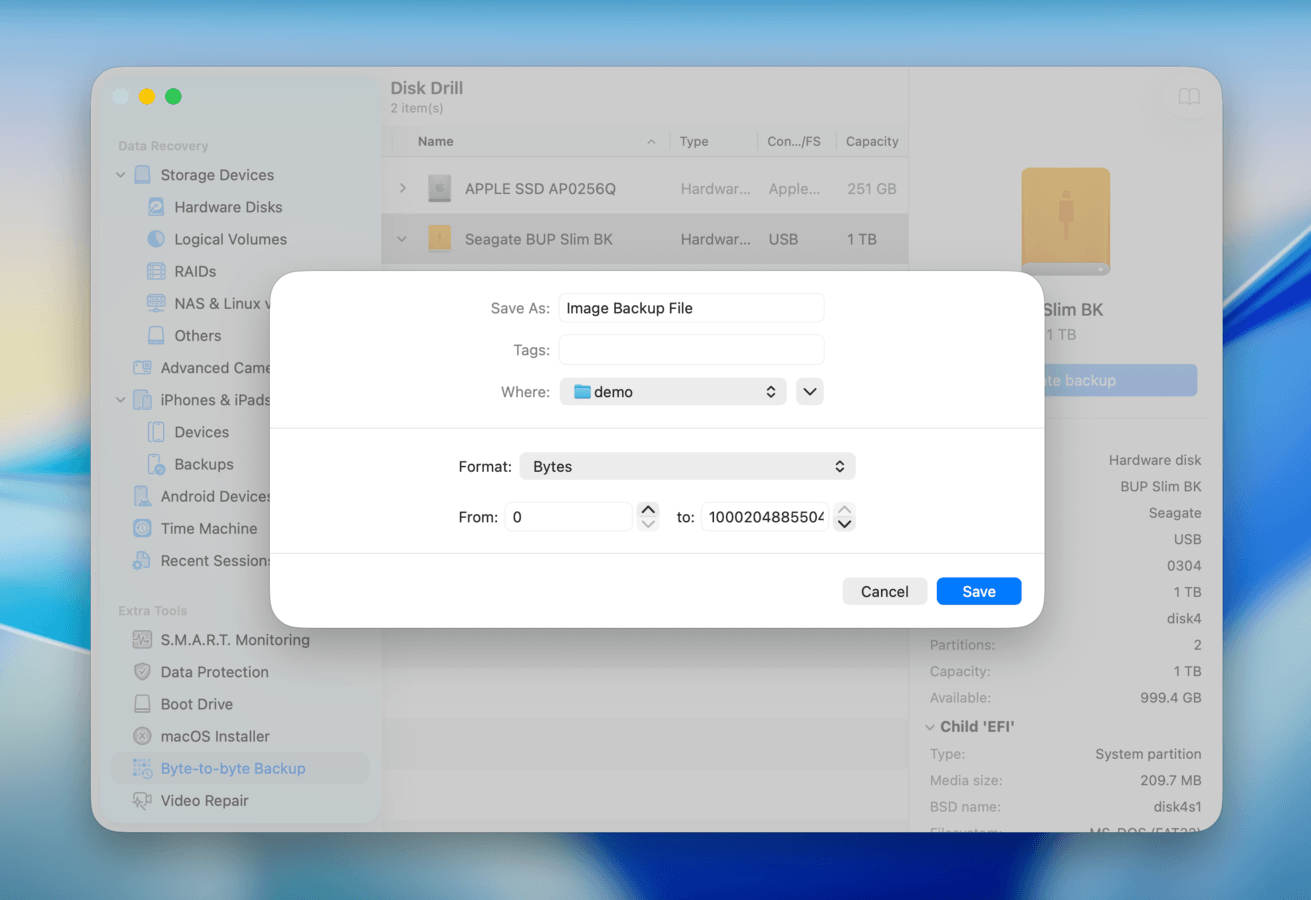Open the Where folder dropdown
Viewport: 1311px width, 900px height.
click(673, 392)
